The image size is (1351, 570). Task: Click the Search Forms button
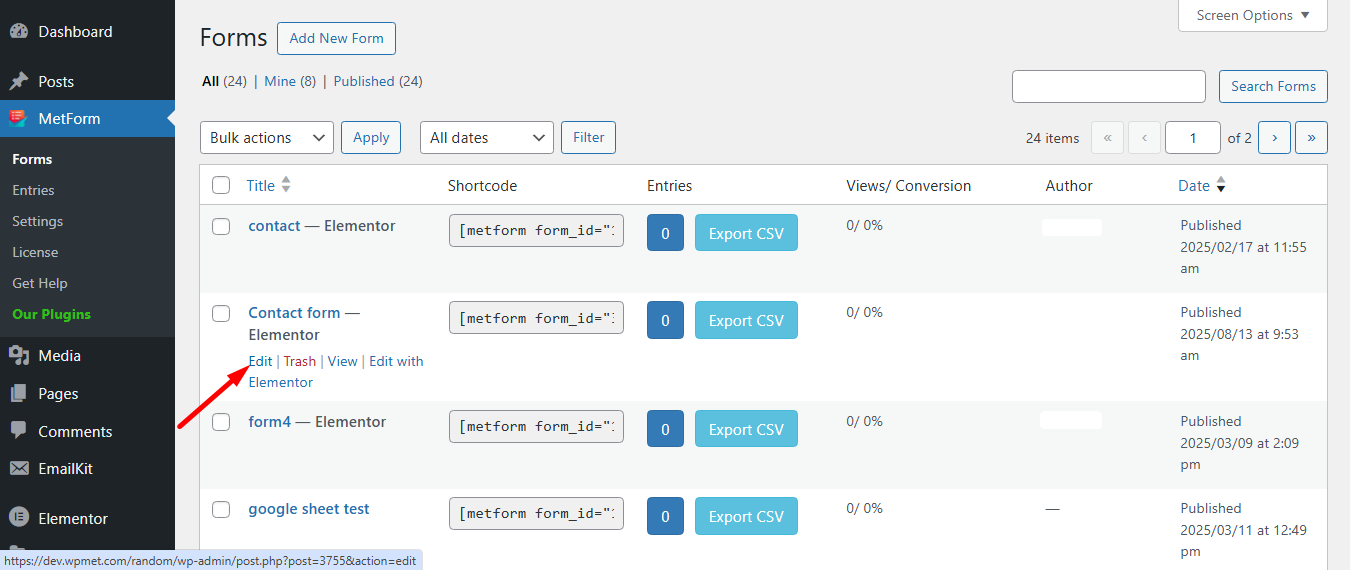pos(1273,86)
